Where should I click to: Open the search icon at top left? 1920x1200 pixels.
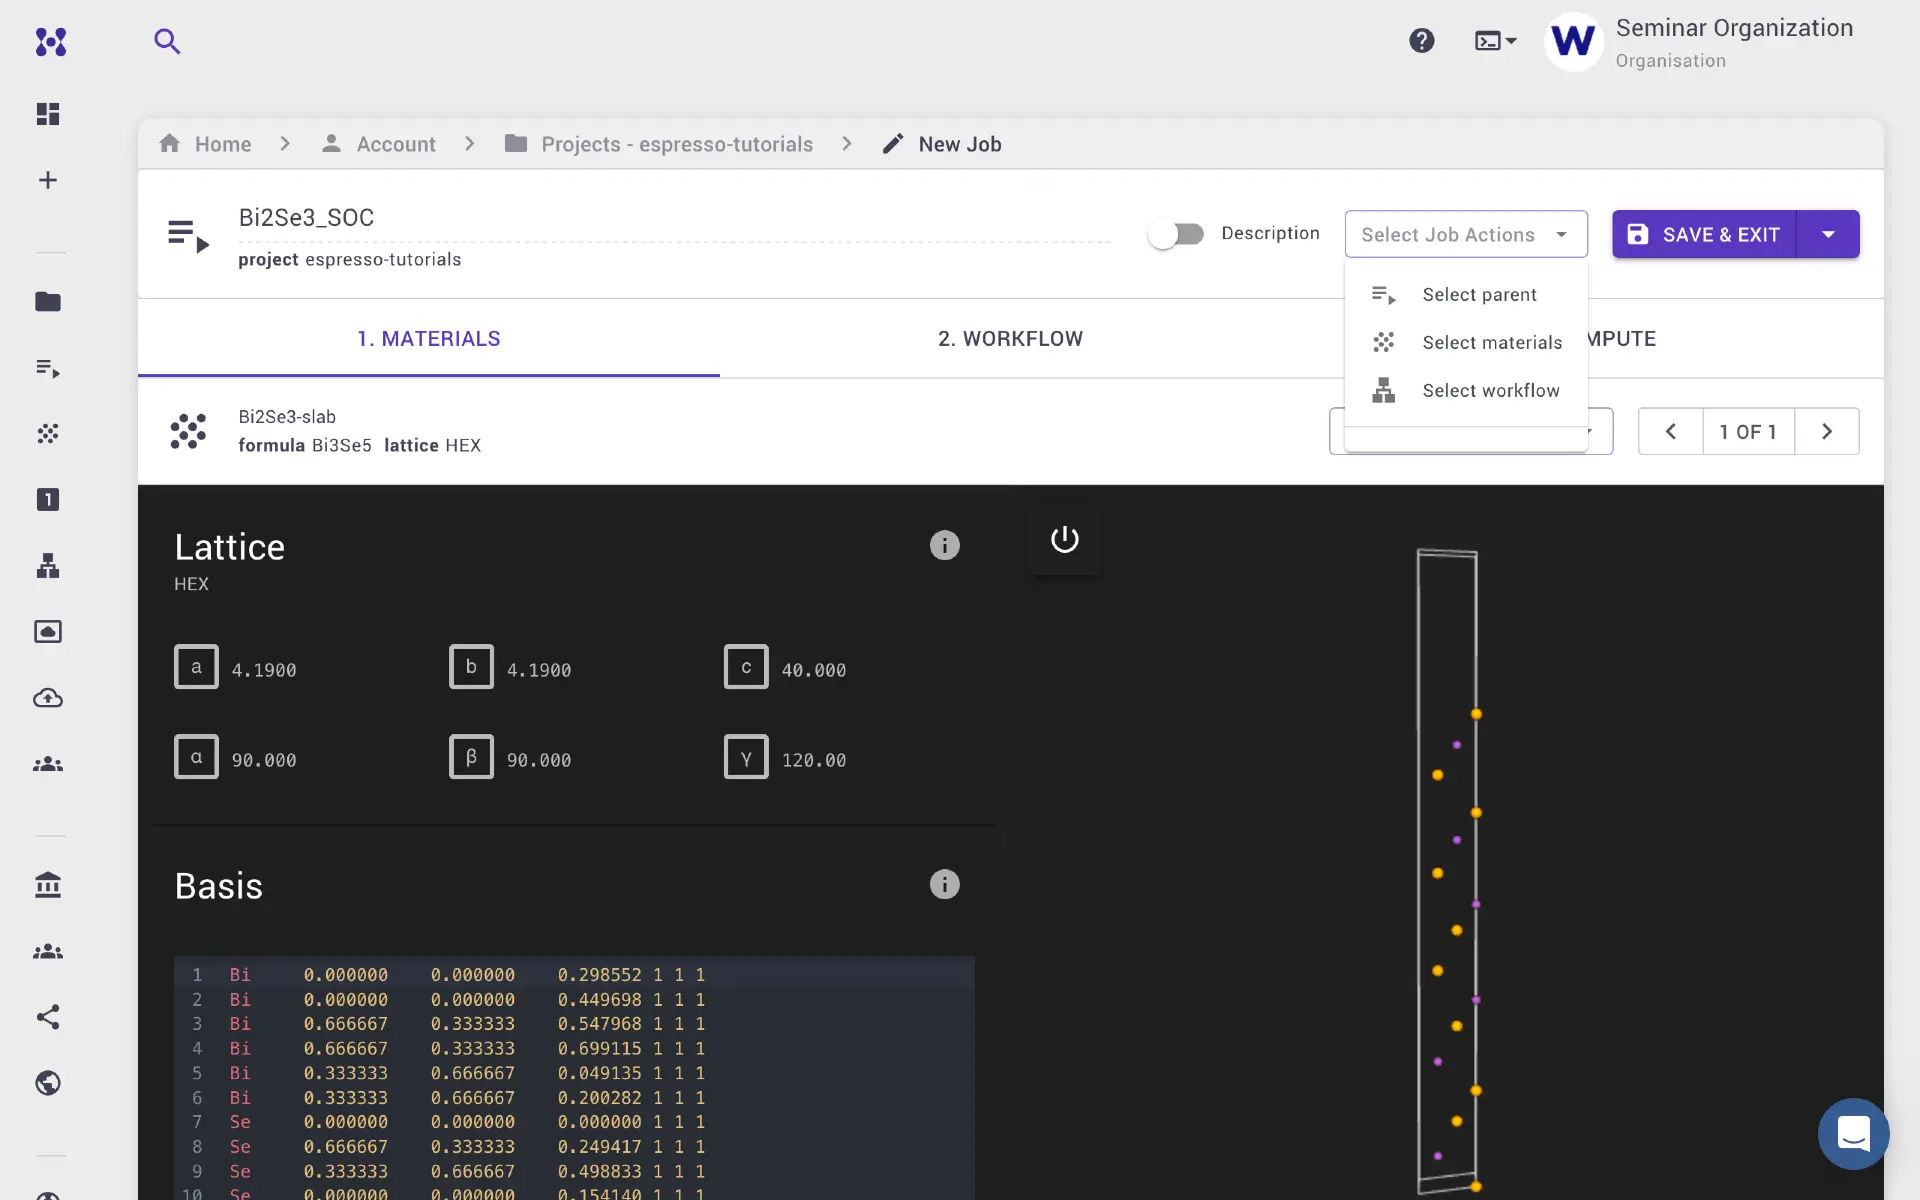167,41
